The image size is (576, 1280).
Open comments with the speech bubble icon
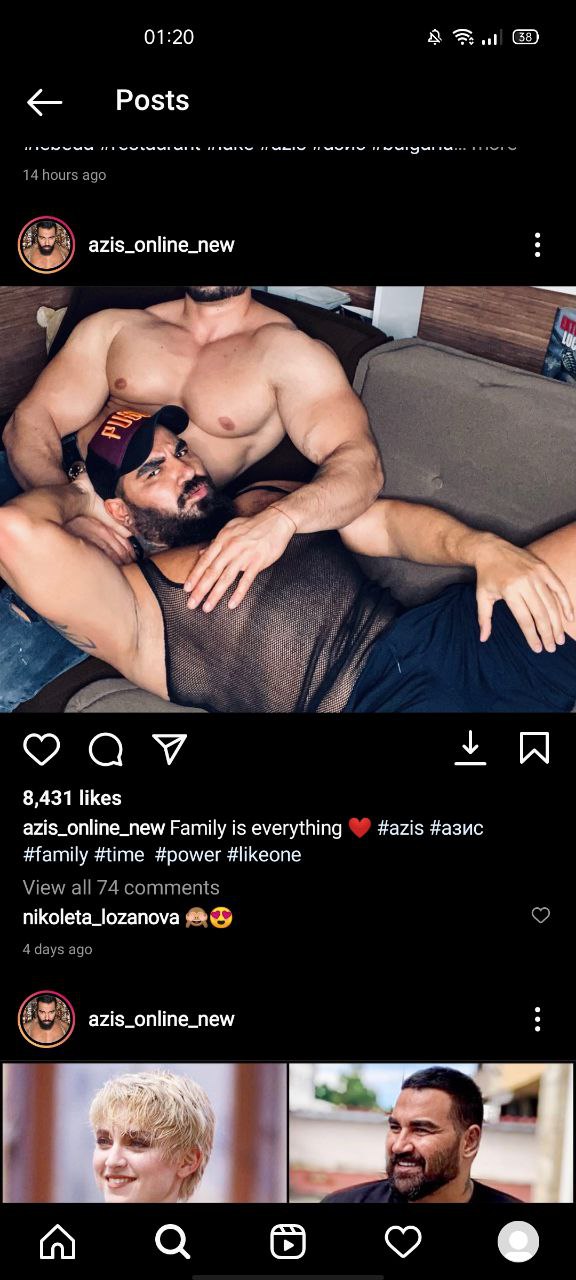coord(106,749)
